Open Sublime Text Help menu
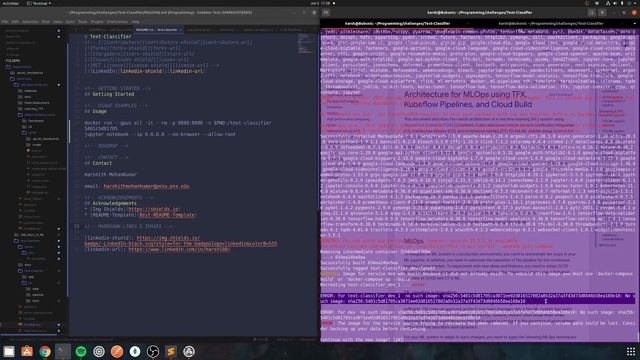 (x=136, y=22)
